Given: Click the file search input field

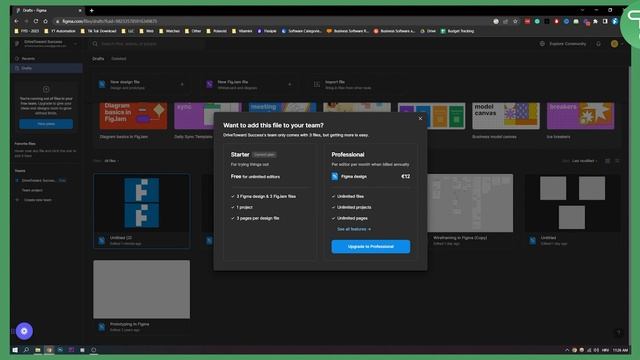Looking at the screenshot, I should [x=147, y=44].
